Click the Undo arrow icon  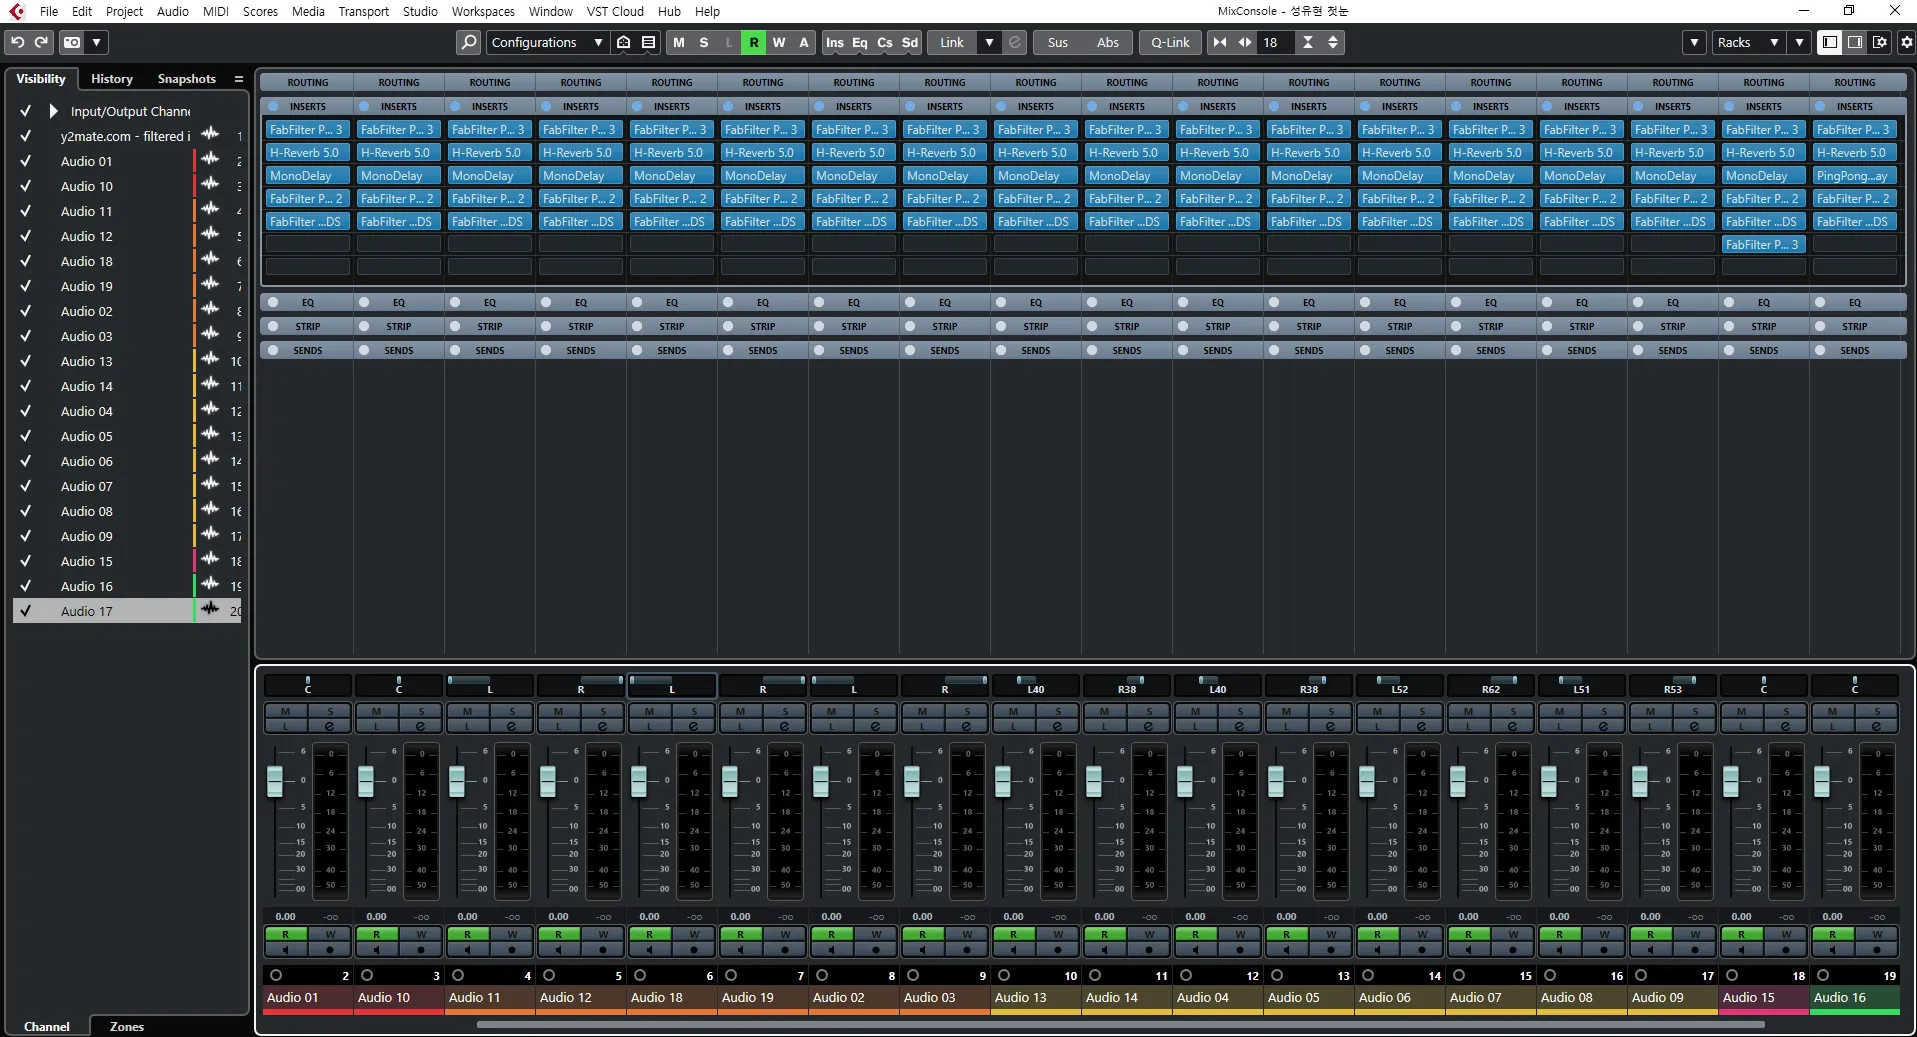coord(18,42)
